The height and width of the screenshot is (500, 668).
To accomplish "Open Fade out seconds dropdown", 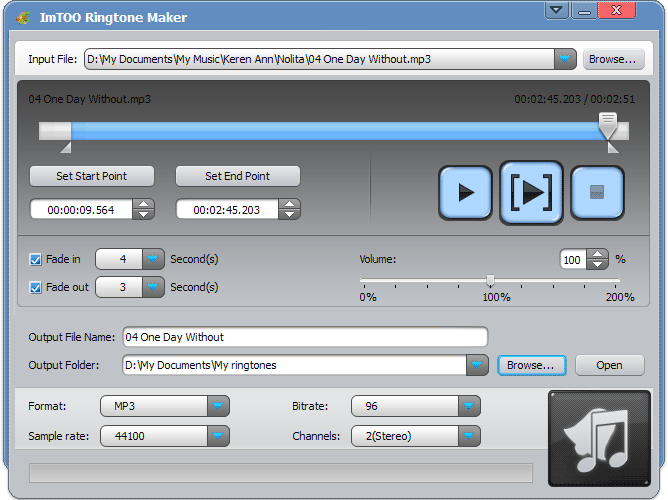I will coord(153,287).
